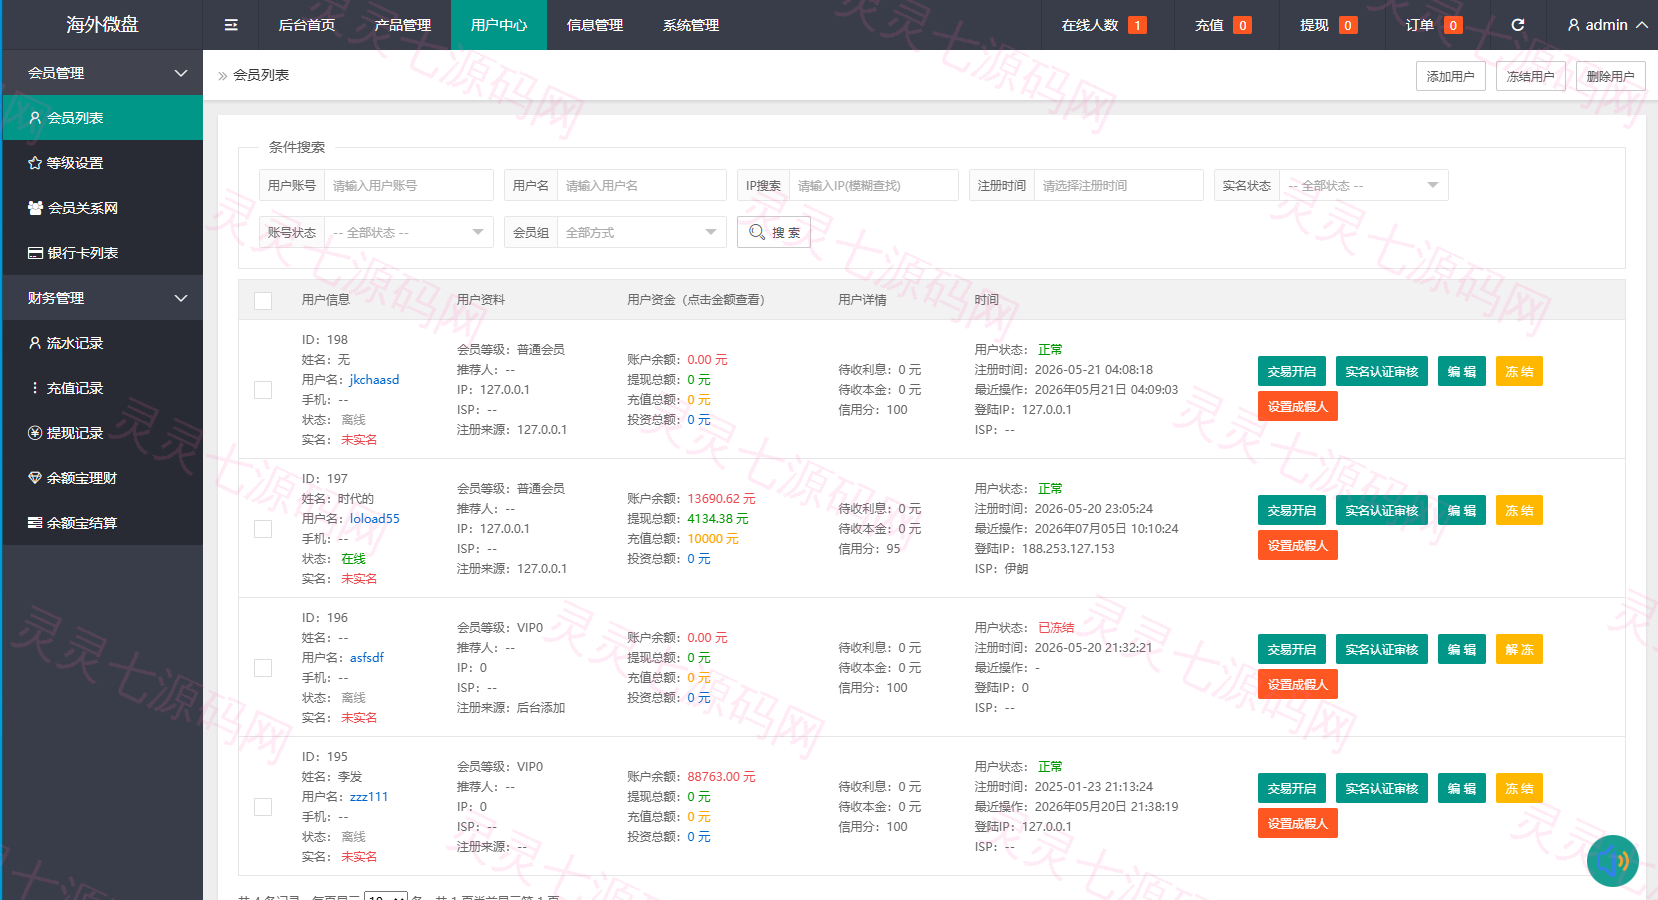Click the search magnifier icon
Image resolution: width=1658 pixels, height=900 pixels.
[757, 232]
